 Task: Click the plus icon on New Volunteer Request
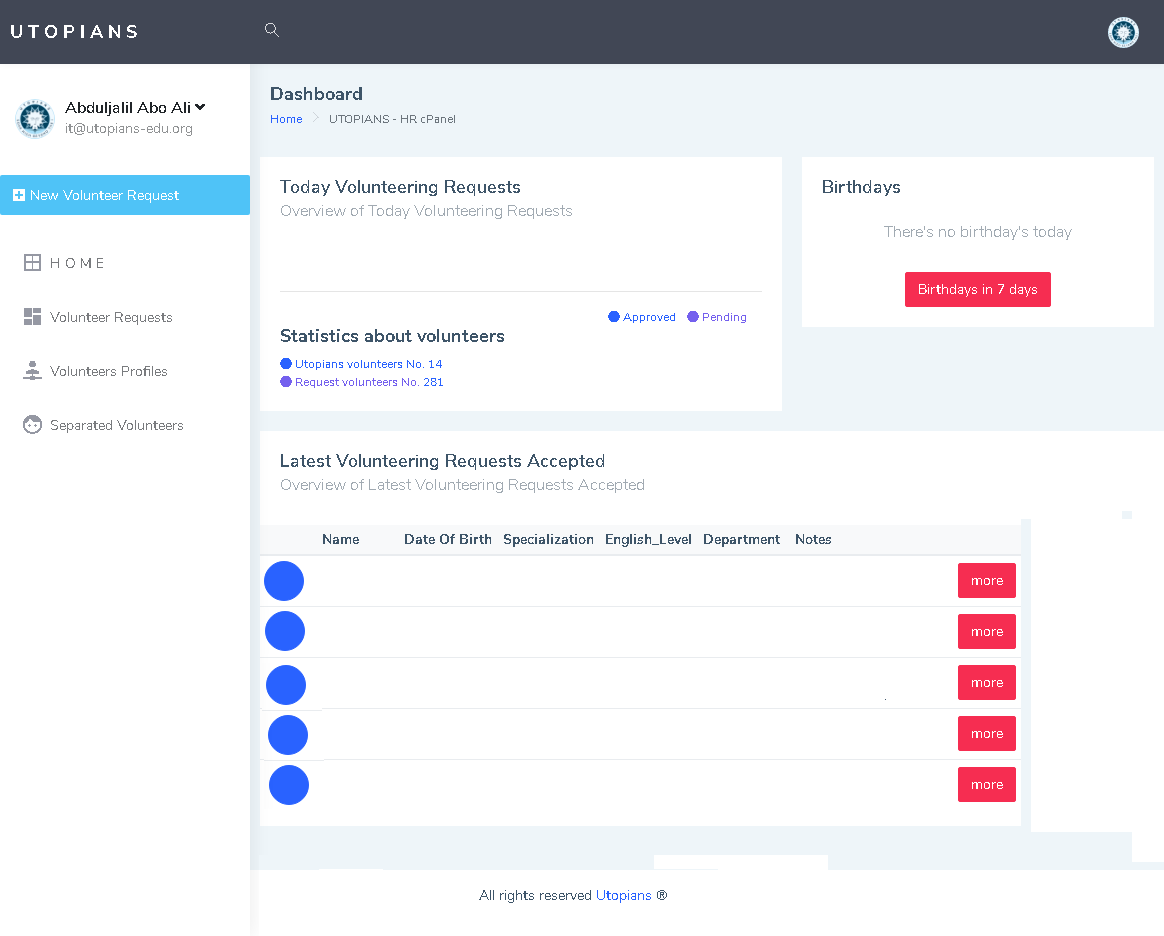(x=19, y=195)
